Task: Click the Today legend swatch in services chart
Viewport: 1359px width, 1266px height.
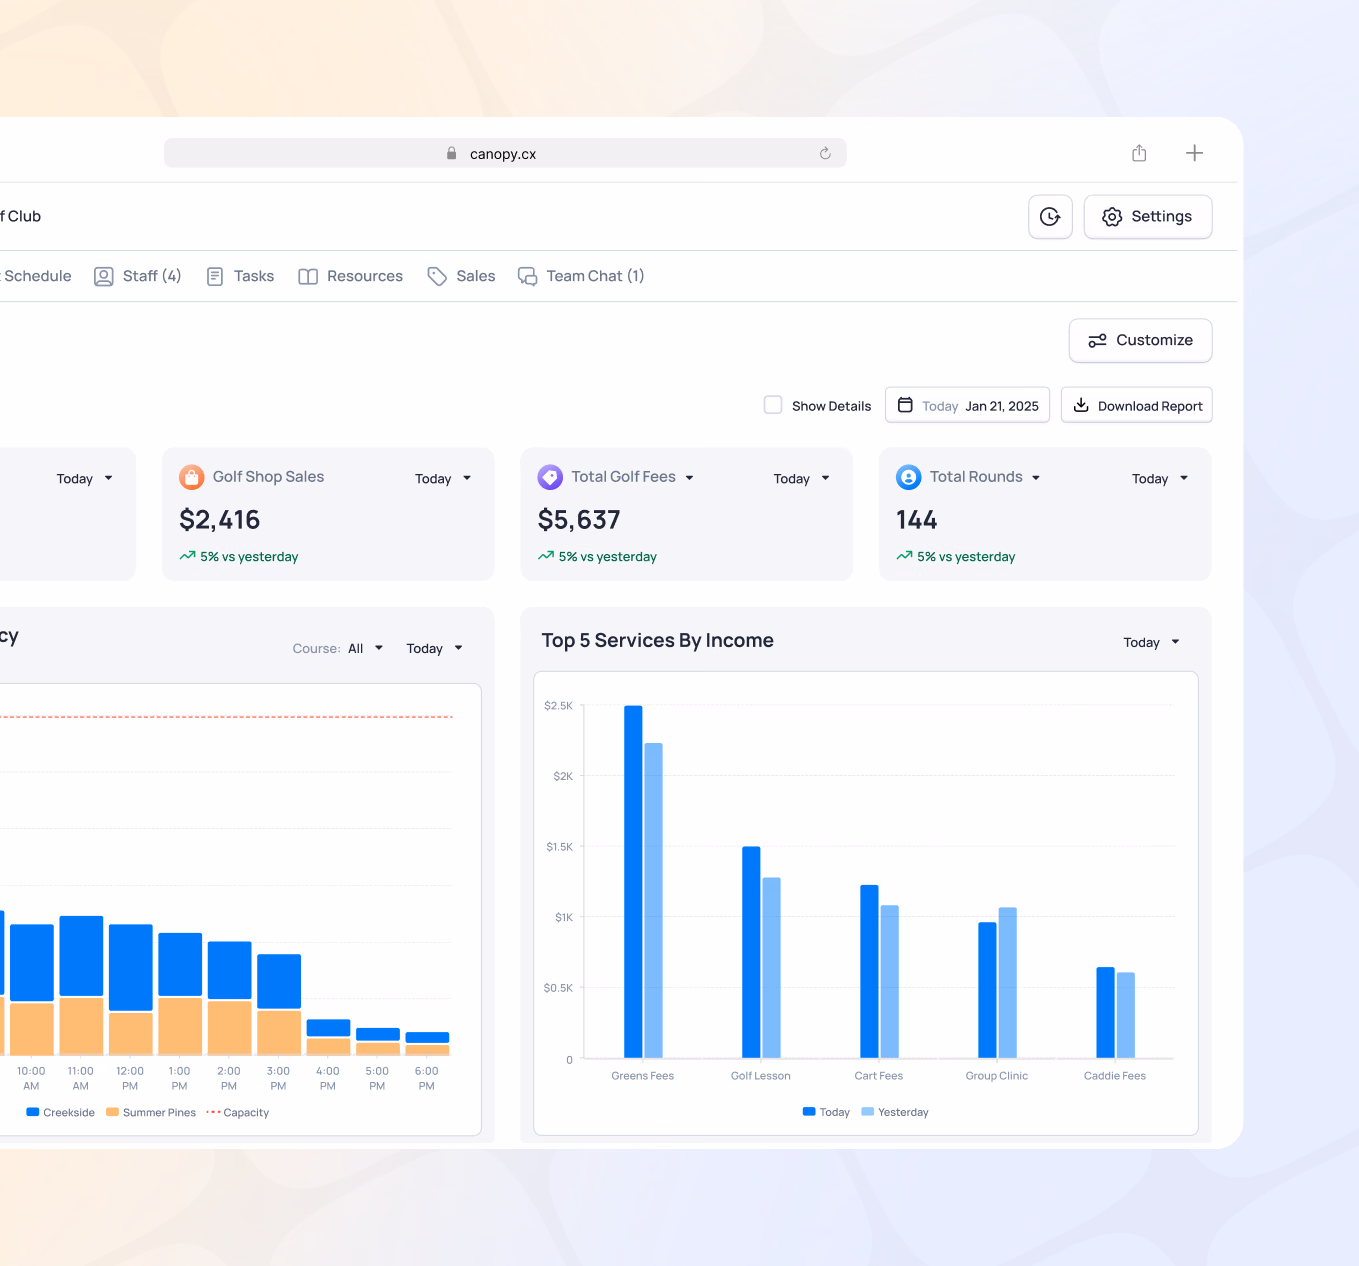Action: click(809, 1112)
